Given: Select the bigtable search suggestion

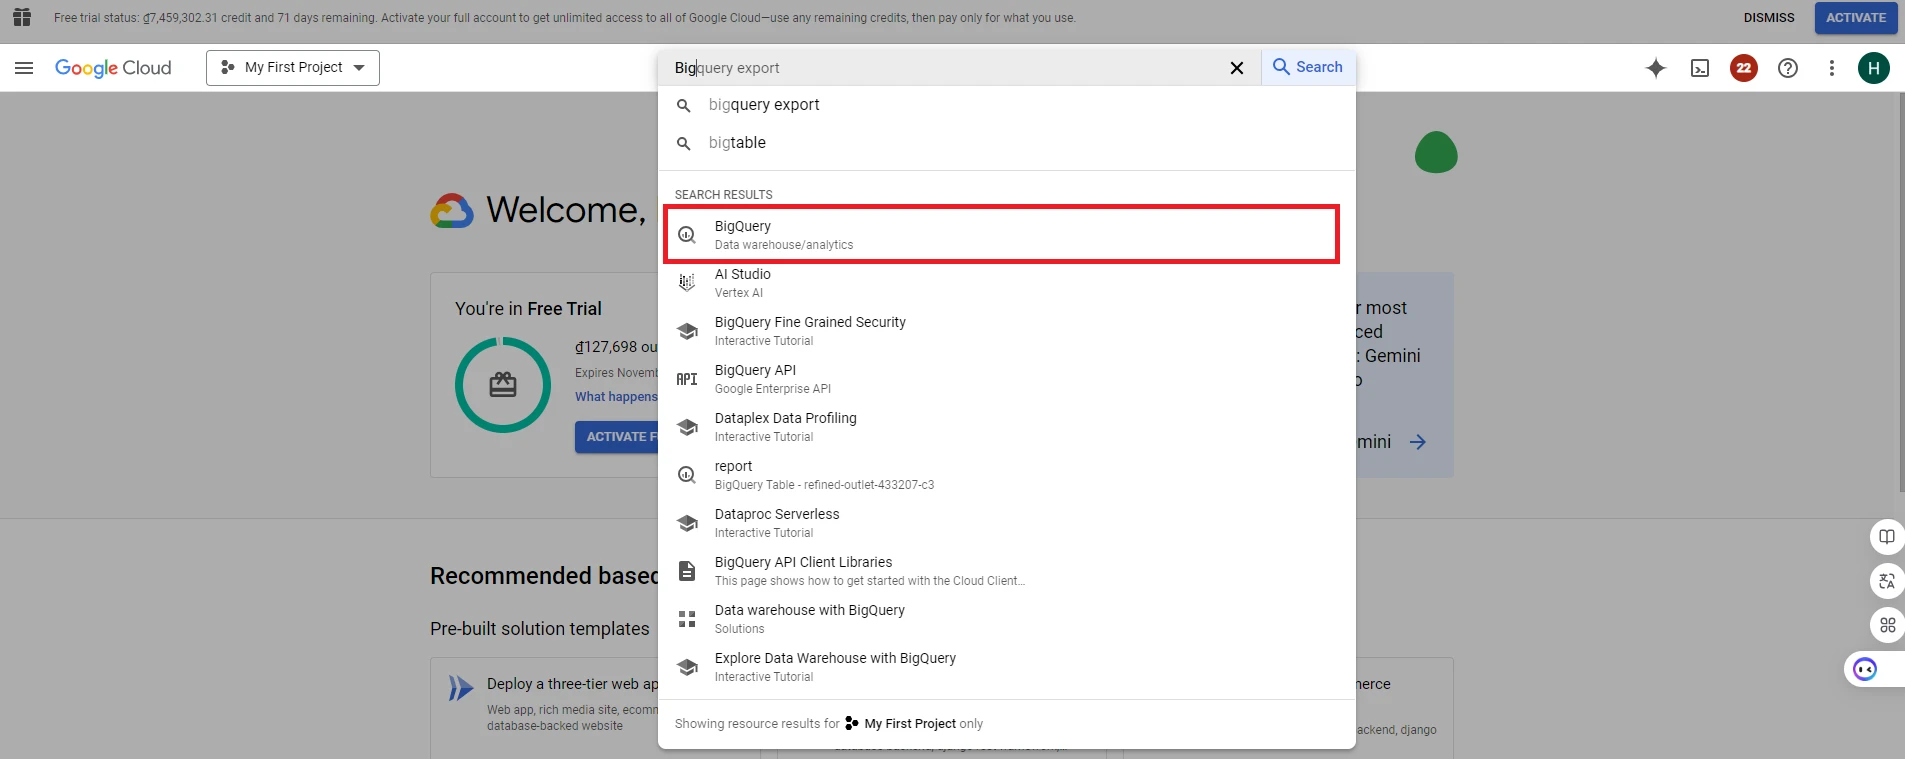Looking at the screenshot, I should coord(737,143).
